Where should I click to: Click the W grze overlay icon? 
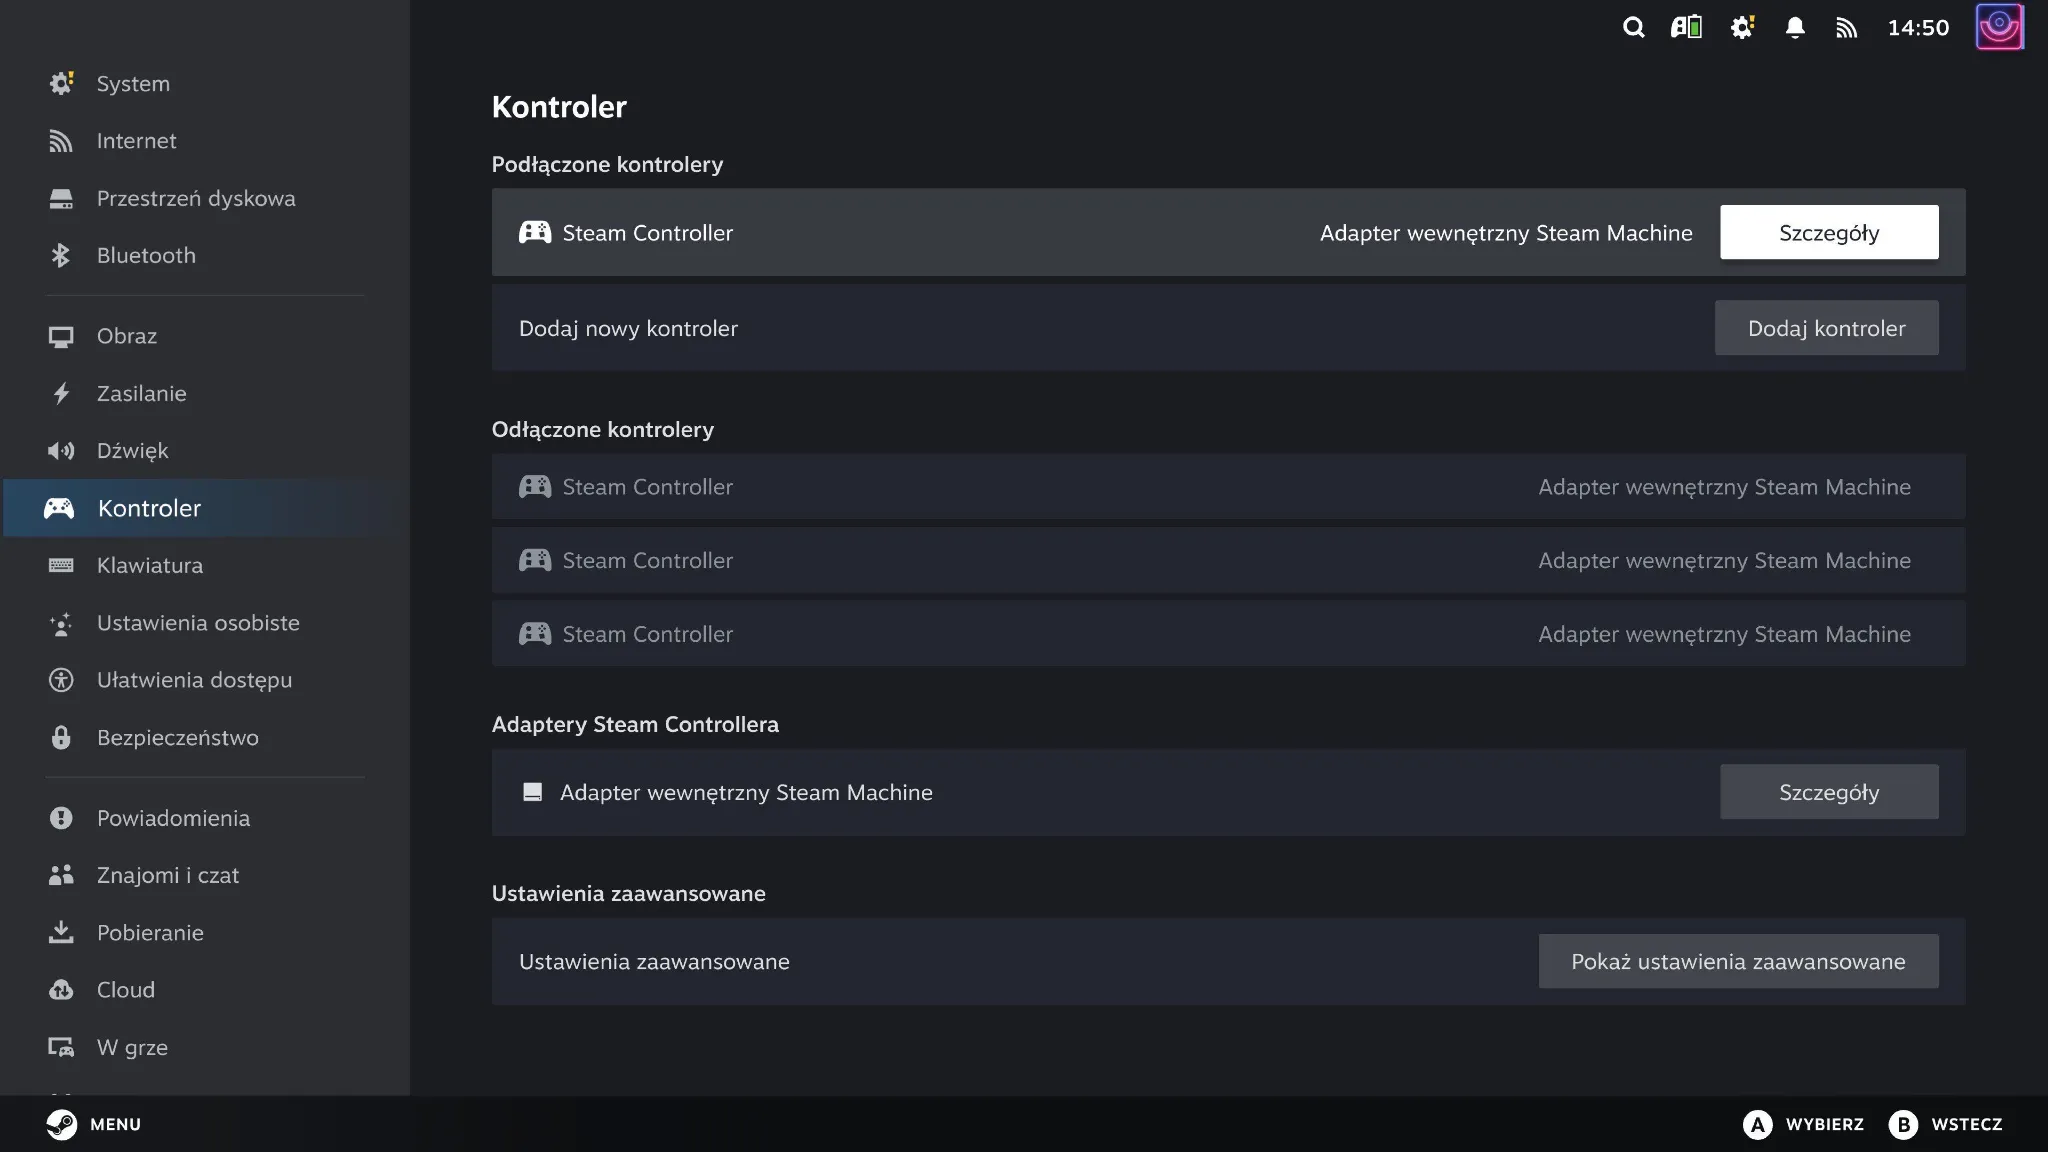61,1047
